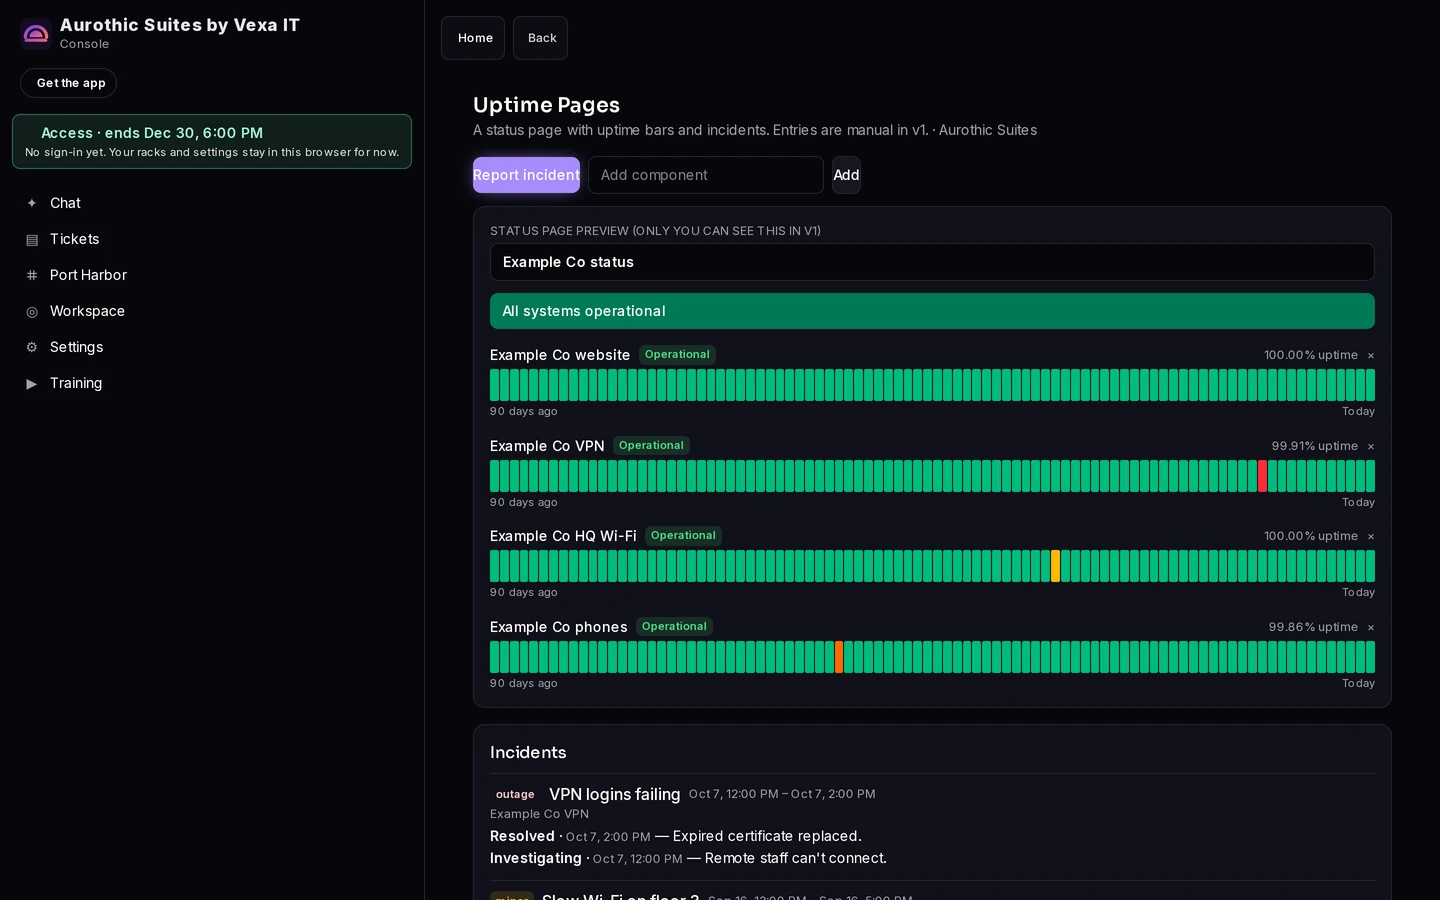Click the Tickets list icon in sidebar
The height and width of the screenshot is (900, 1440).
pyautogui.click(x=32, y=239)
